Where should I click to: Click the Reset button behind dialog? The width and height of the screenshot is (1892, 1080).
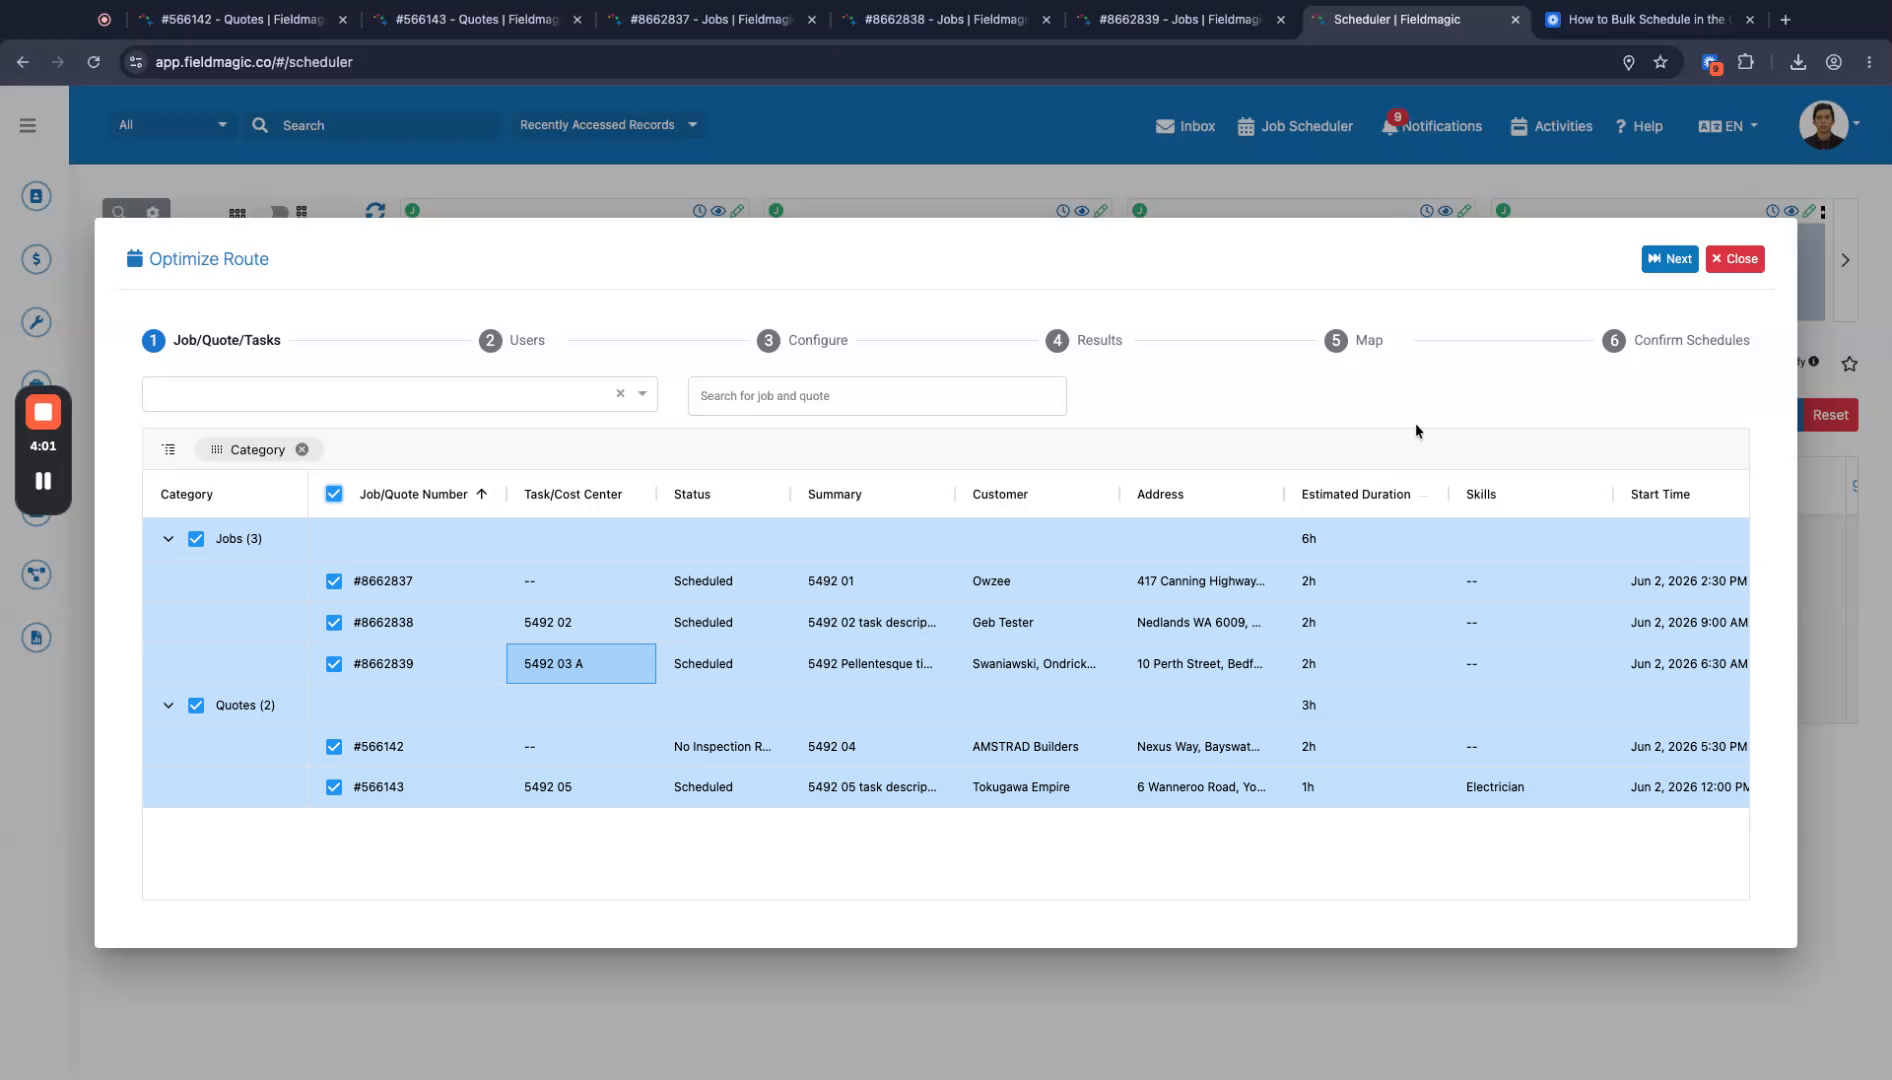(1829, 415)
